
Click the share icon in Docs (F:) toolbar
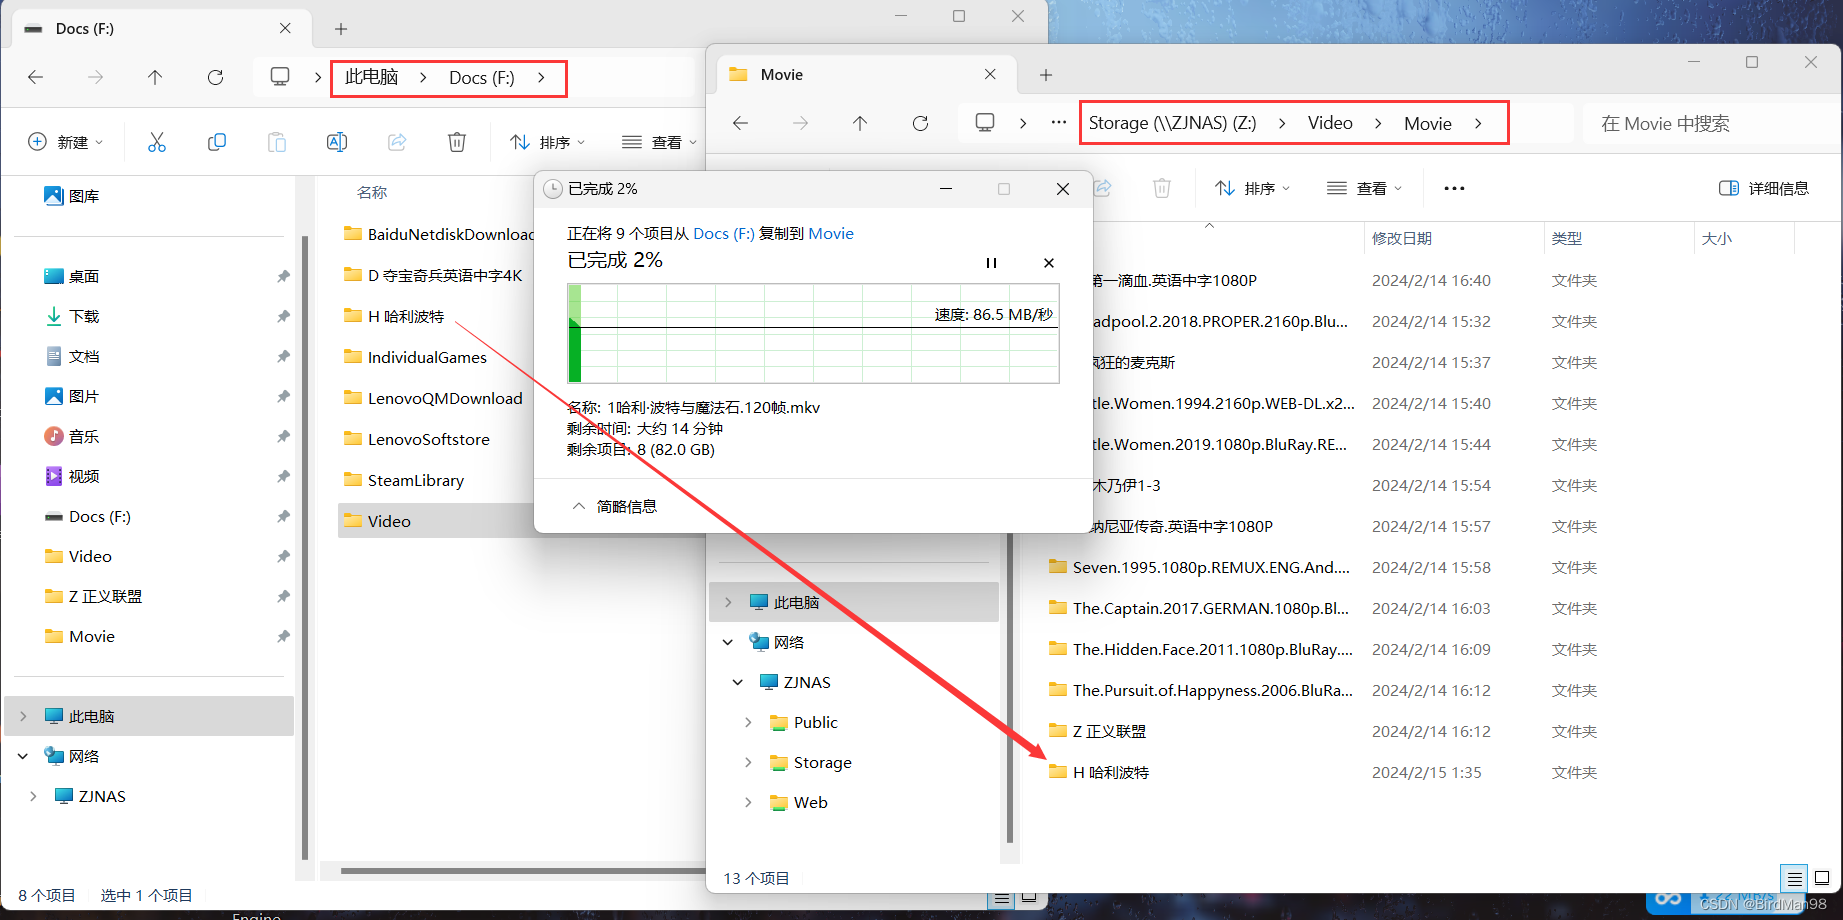[x=397, y=142]
